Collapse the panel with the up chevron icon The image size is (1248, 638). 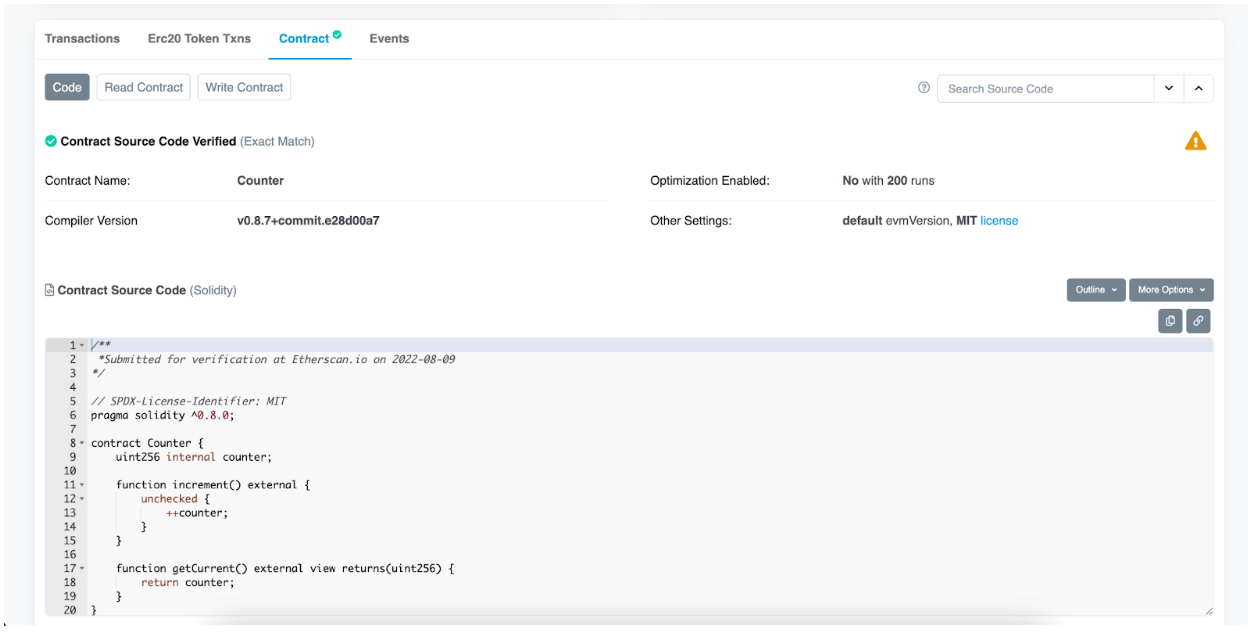point(1198,88)
